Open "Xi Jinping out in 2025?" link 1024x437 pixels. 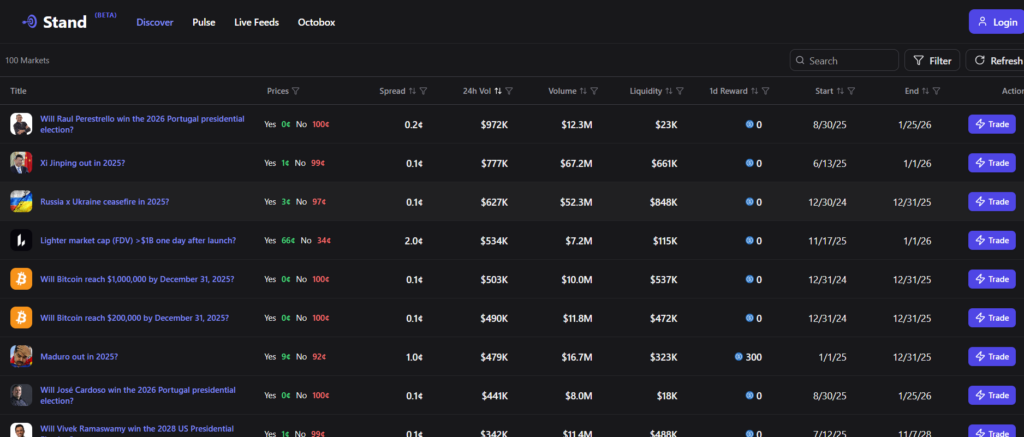click(x=82, y=163)
